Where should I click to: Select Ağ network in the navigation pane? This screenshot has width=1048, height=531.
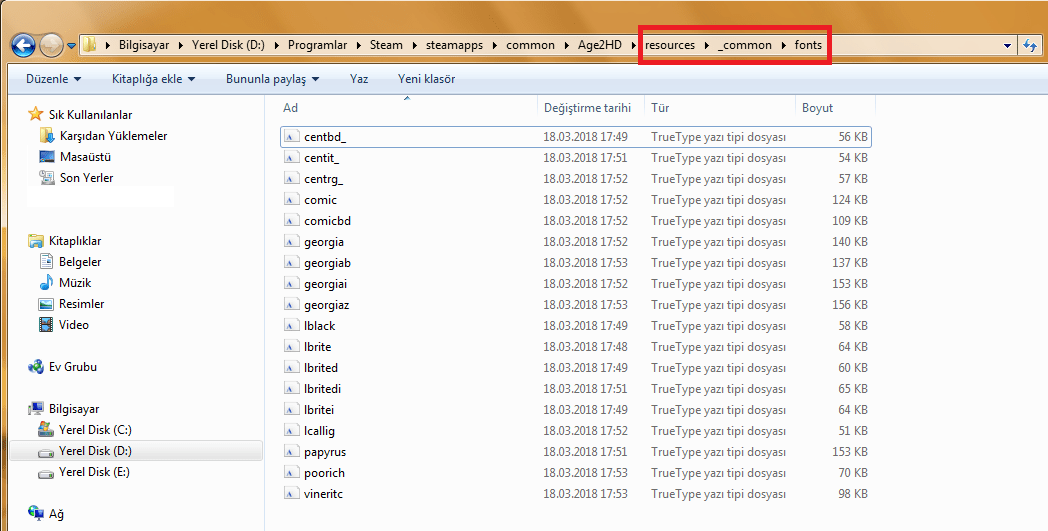pos(55,514)
